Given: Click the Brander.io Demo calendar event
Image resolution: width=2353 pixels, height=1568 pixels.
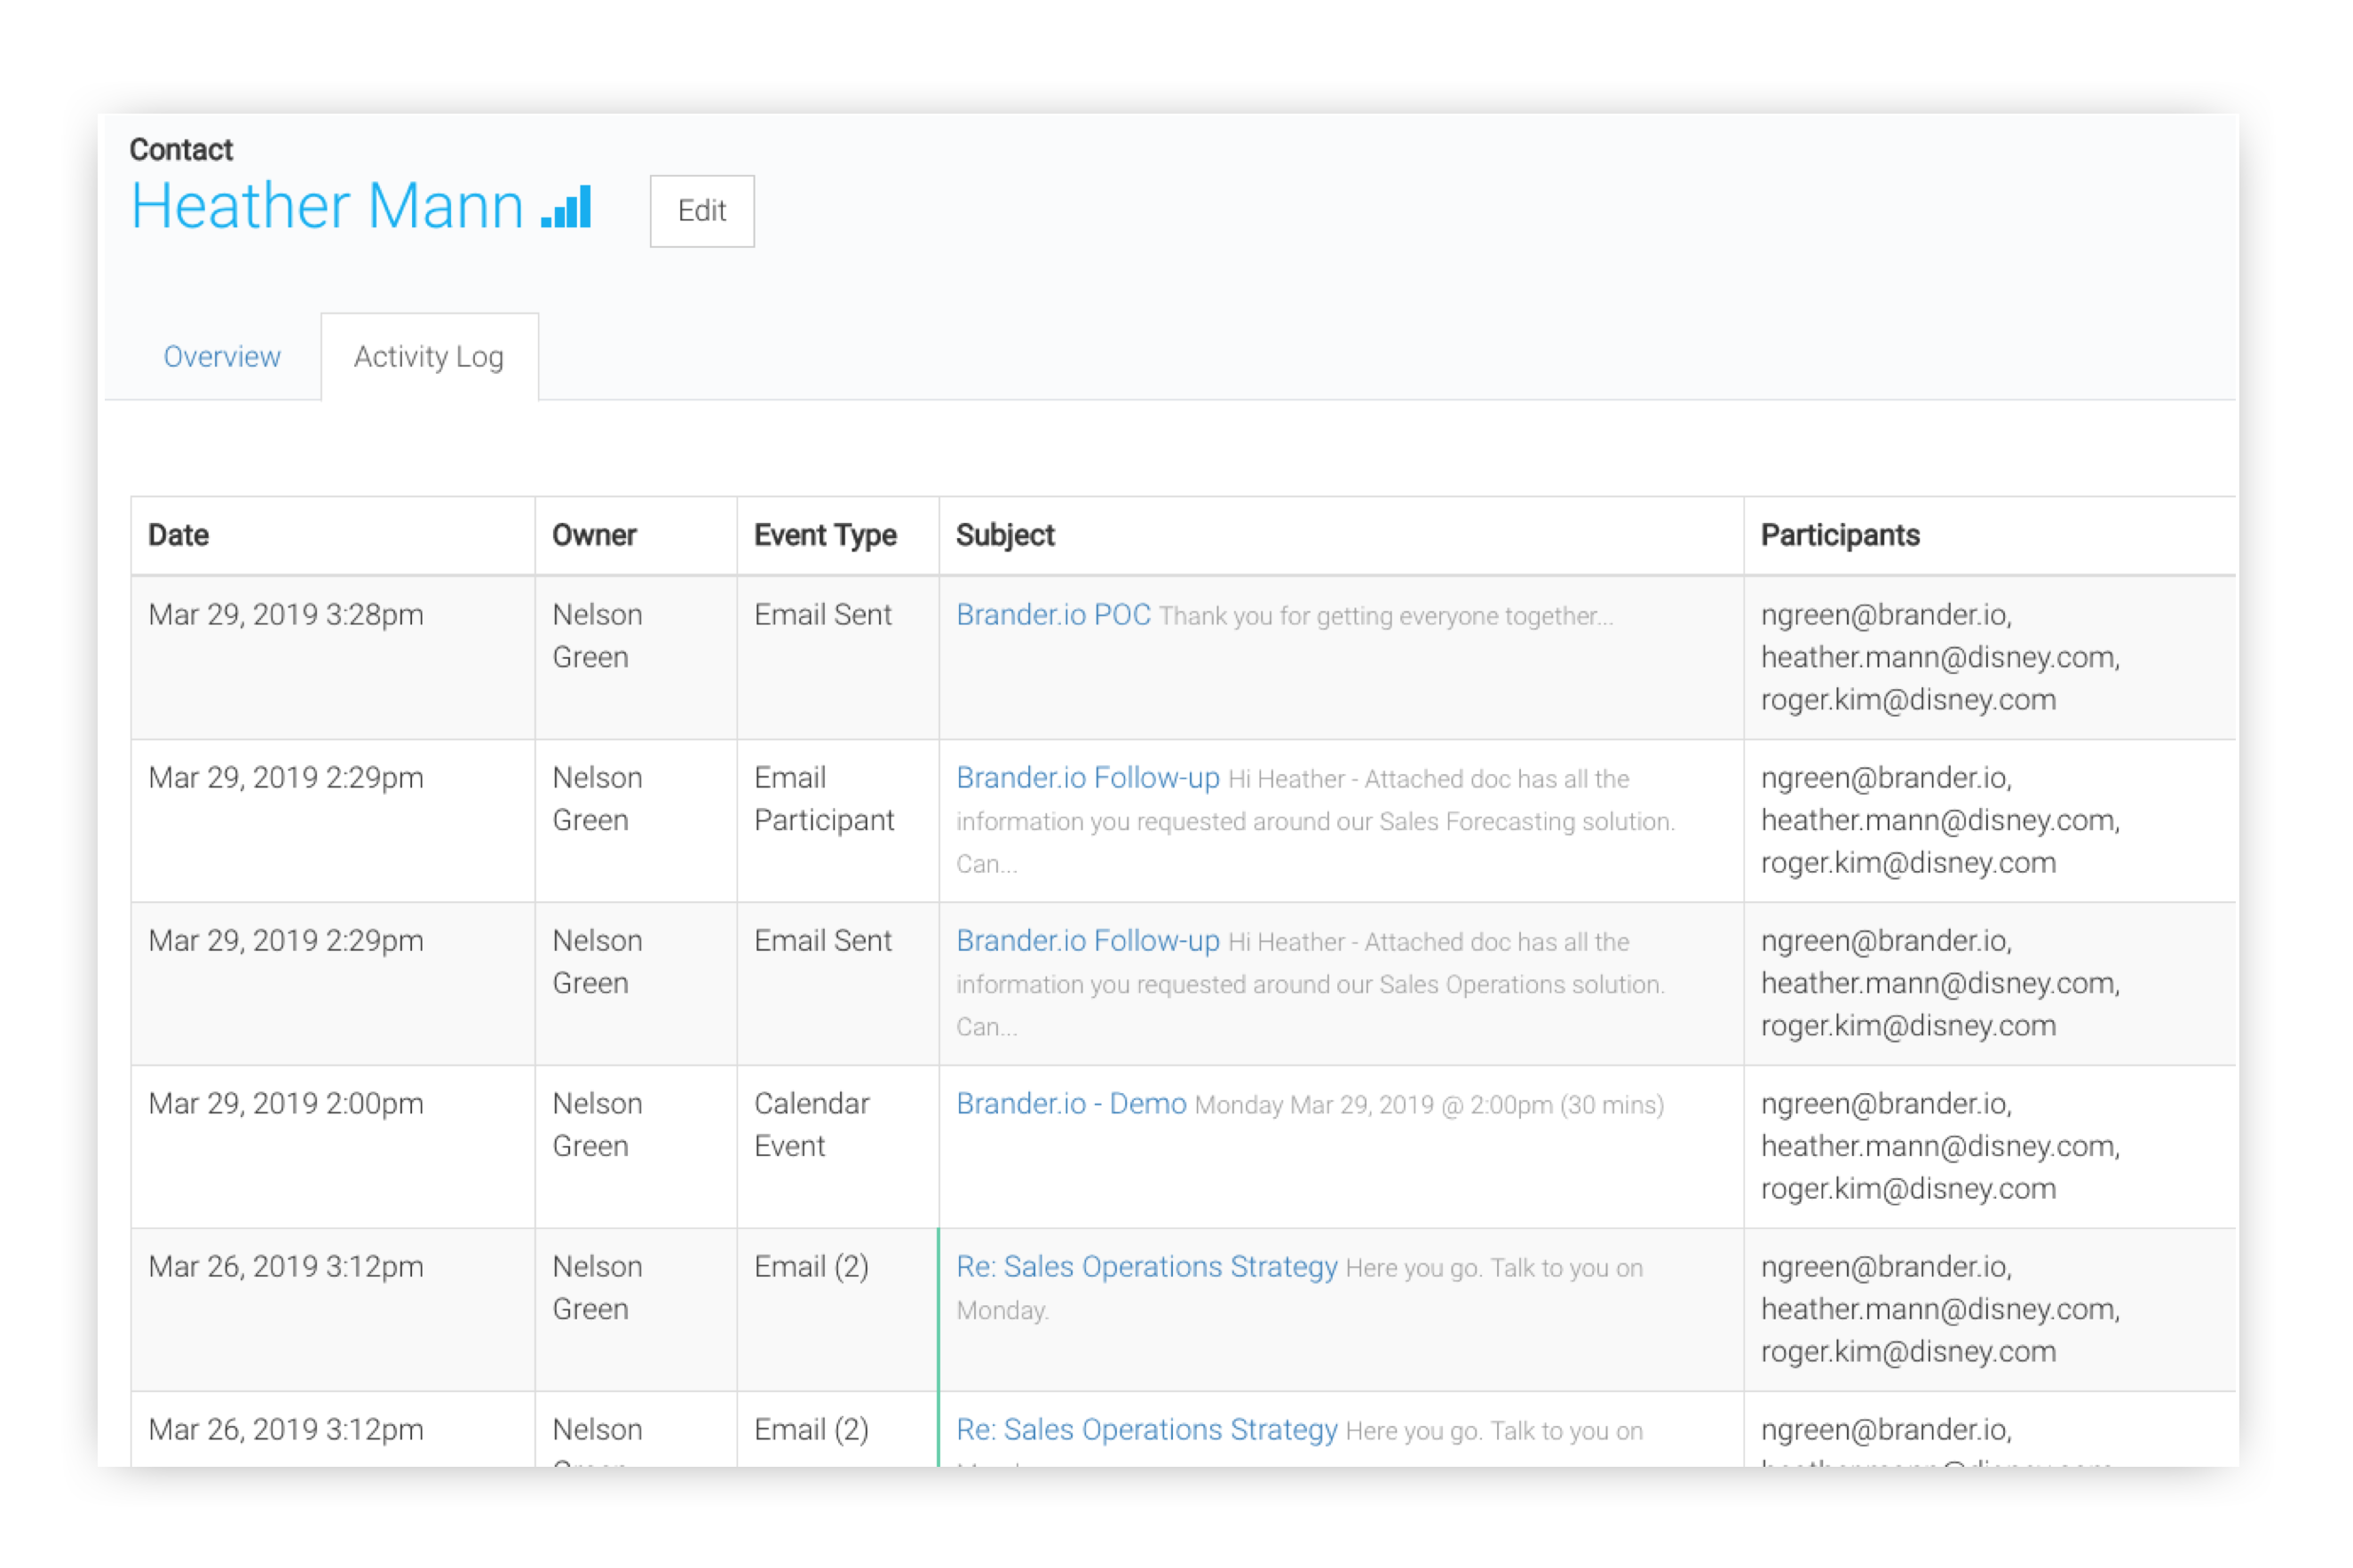Looking at the screenshot, I should (x=1069, y=1105).
